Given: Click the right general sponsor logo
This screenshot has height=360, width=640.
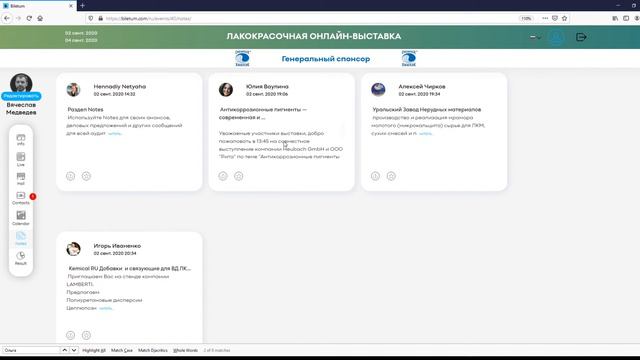Looking at the screenshot, I should [409, 58].
